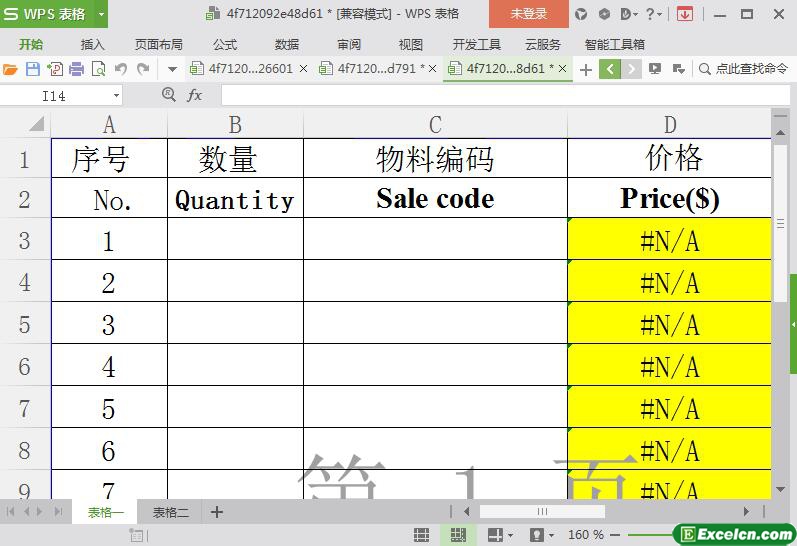
Task: Select column C header
Action: [x=435, y=125]
